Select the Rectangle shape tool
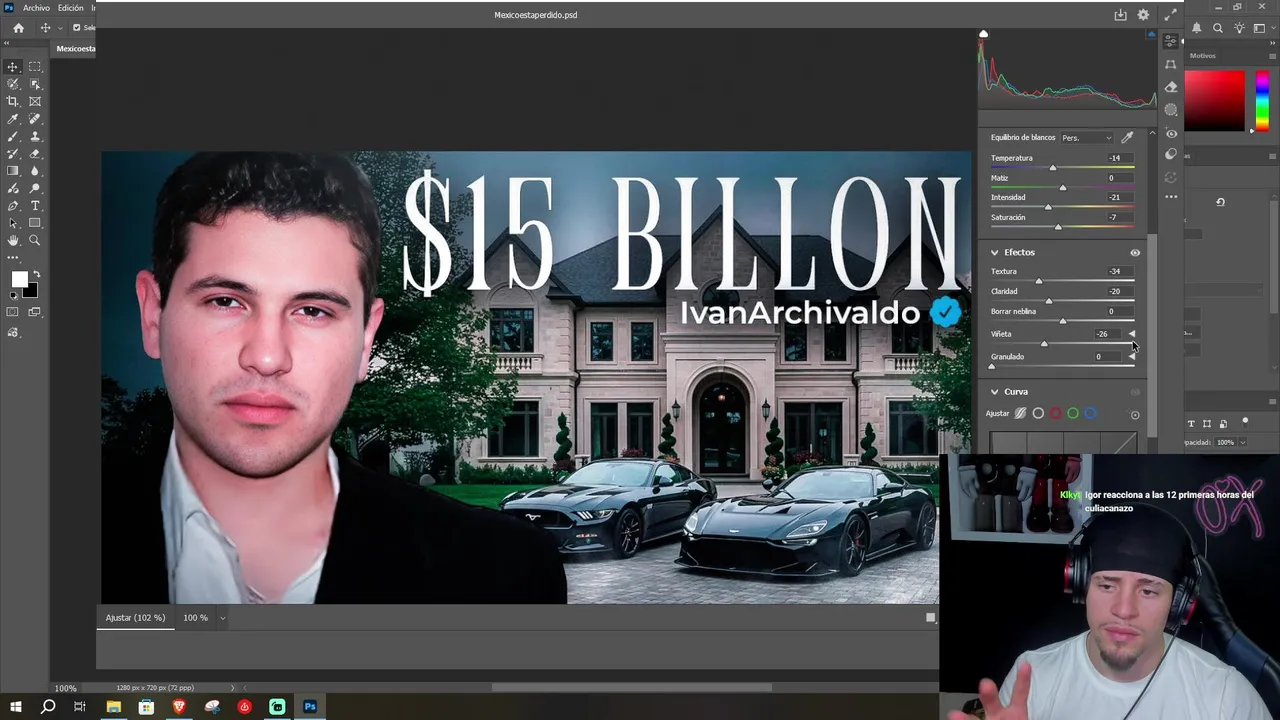1280x720 pixels. pos(35,223)
